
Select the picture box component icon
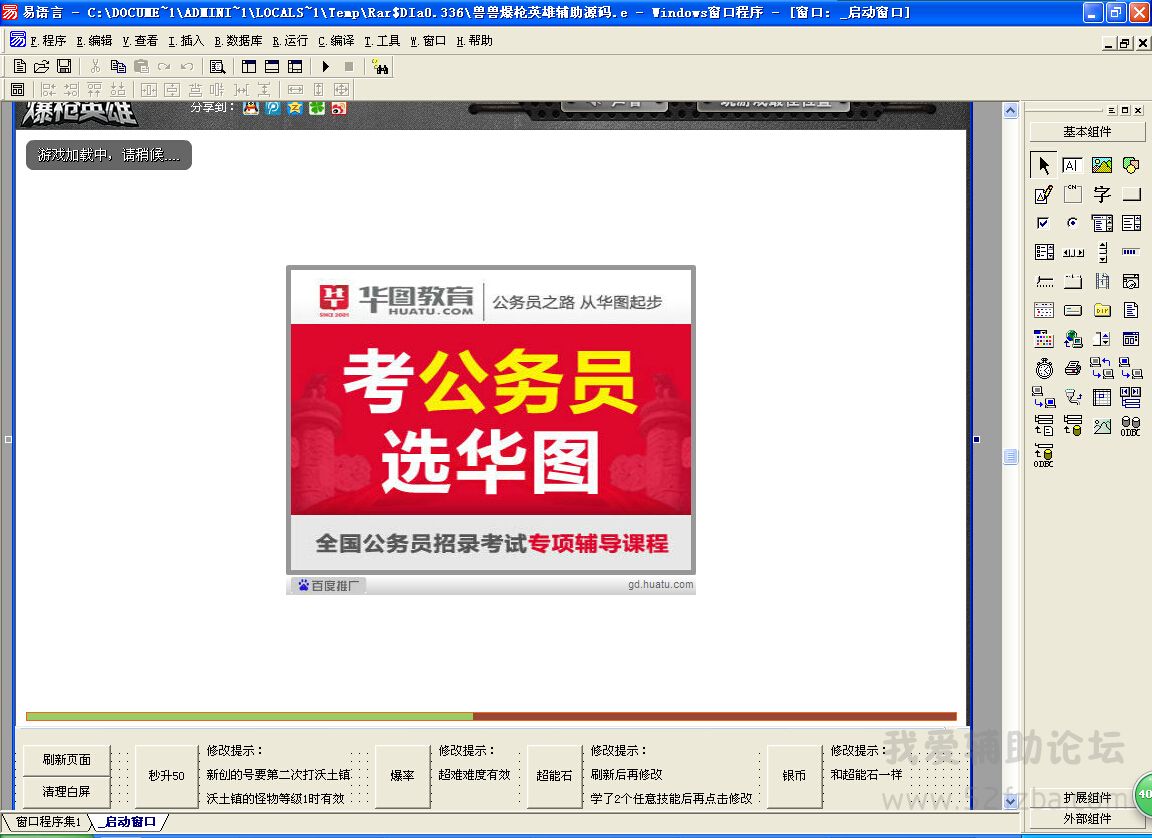(x=1102, y=165)
